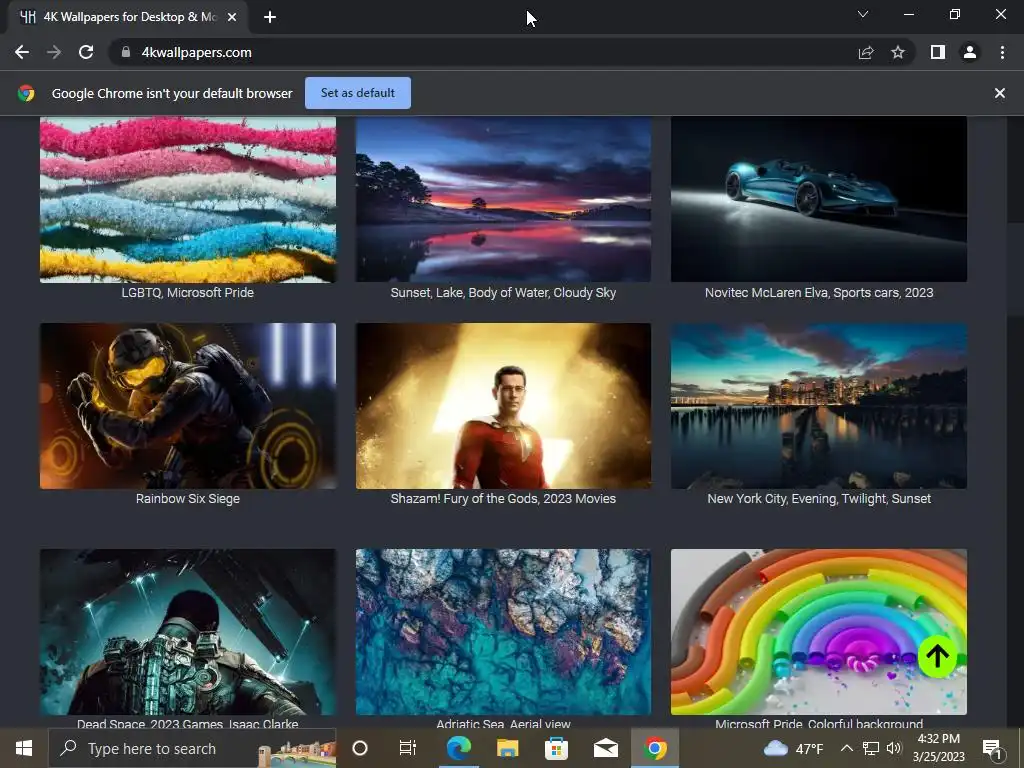Viewport: 1024px width, 768px height.
Task: Open the Shazam Fury of the Gods thumbnail
Action: tap(503, 406)
